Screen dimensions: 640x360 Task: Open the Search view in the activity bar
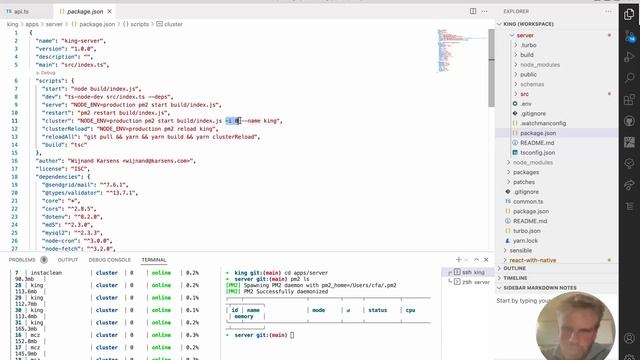coord(629,78)
